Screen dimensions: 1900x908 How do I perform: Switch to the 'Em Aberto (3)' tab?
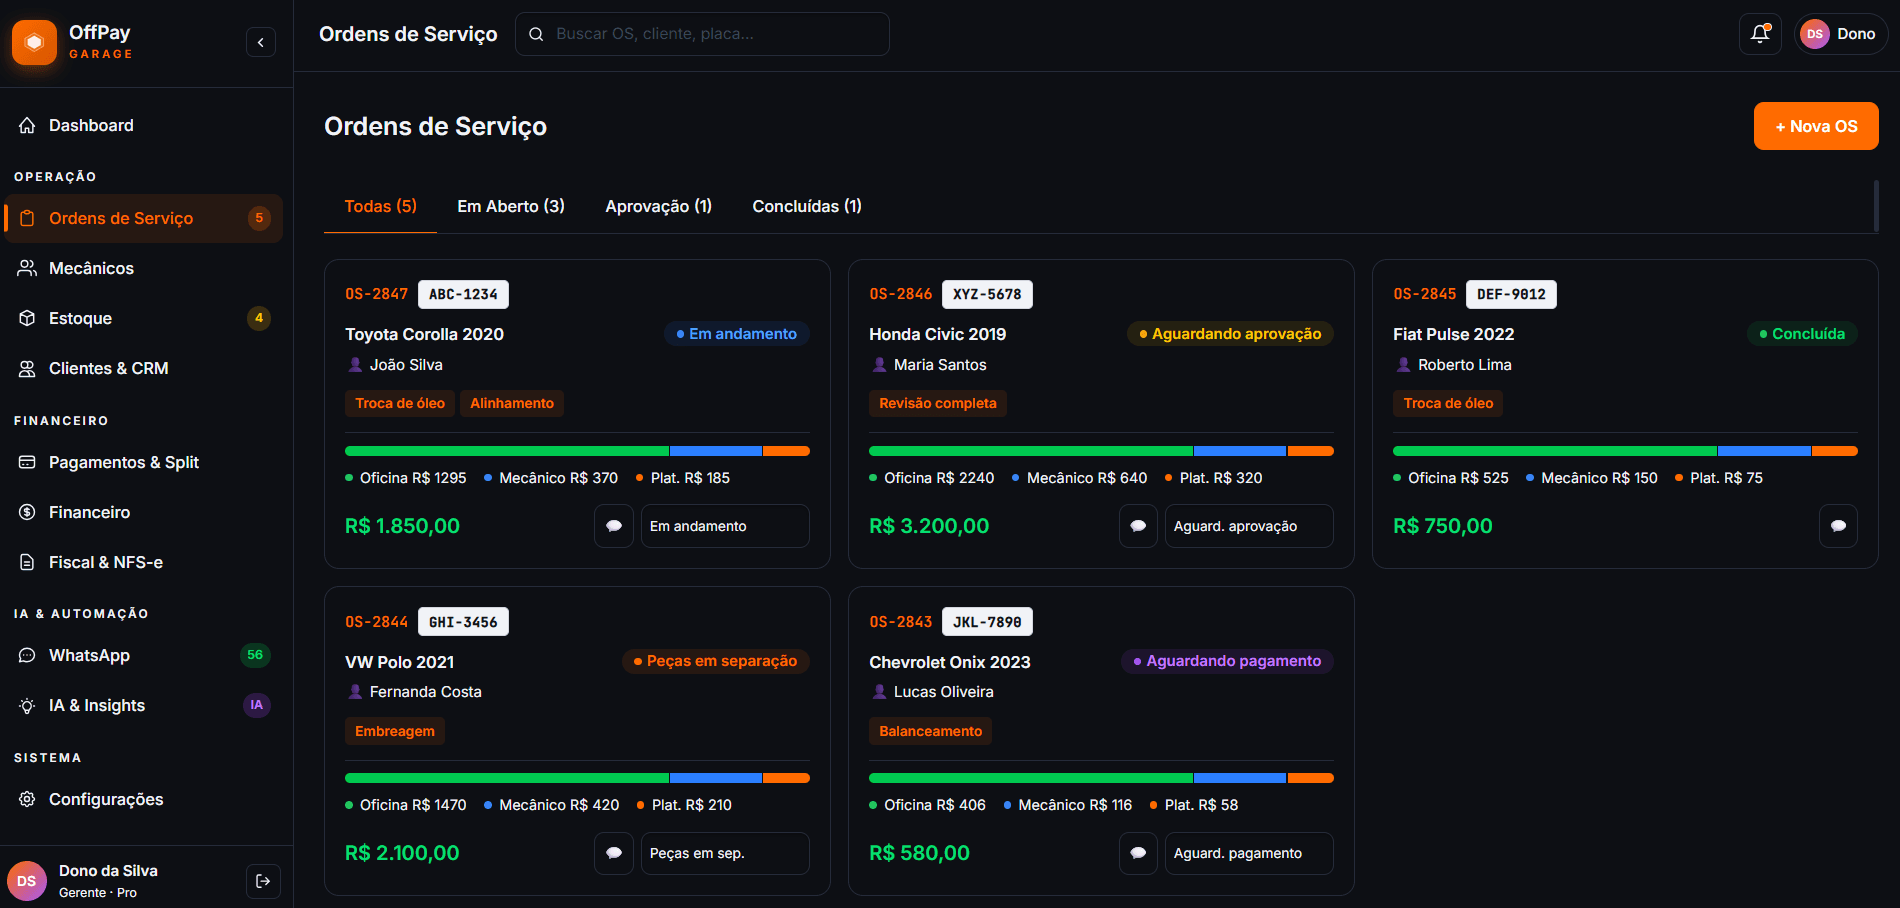[x=511, y=206]
